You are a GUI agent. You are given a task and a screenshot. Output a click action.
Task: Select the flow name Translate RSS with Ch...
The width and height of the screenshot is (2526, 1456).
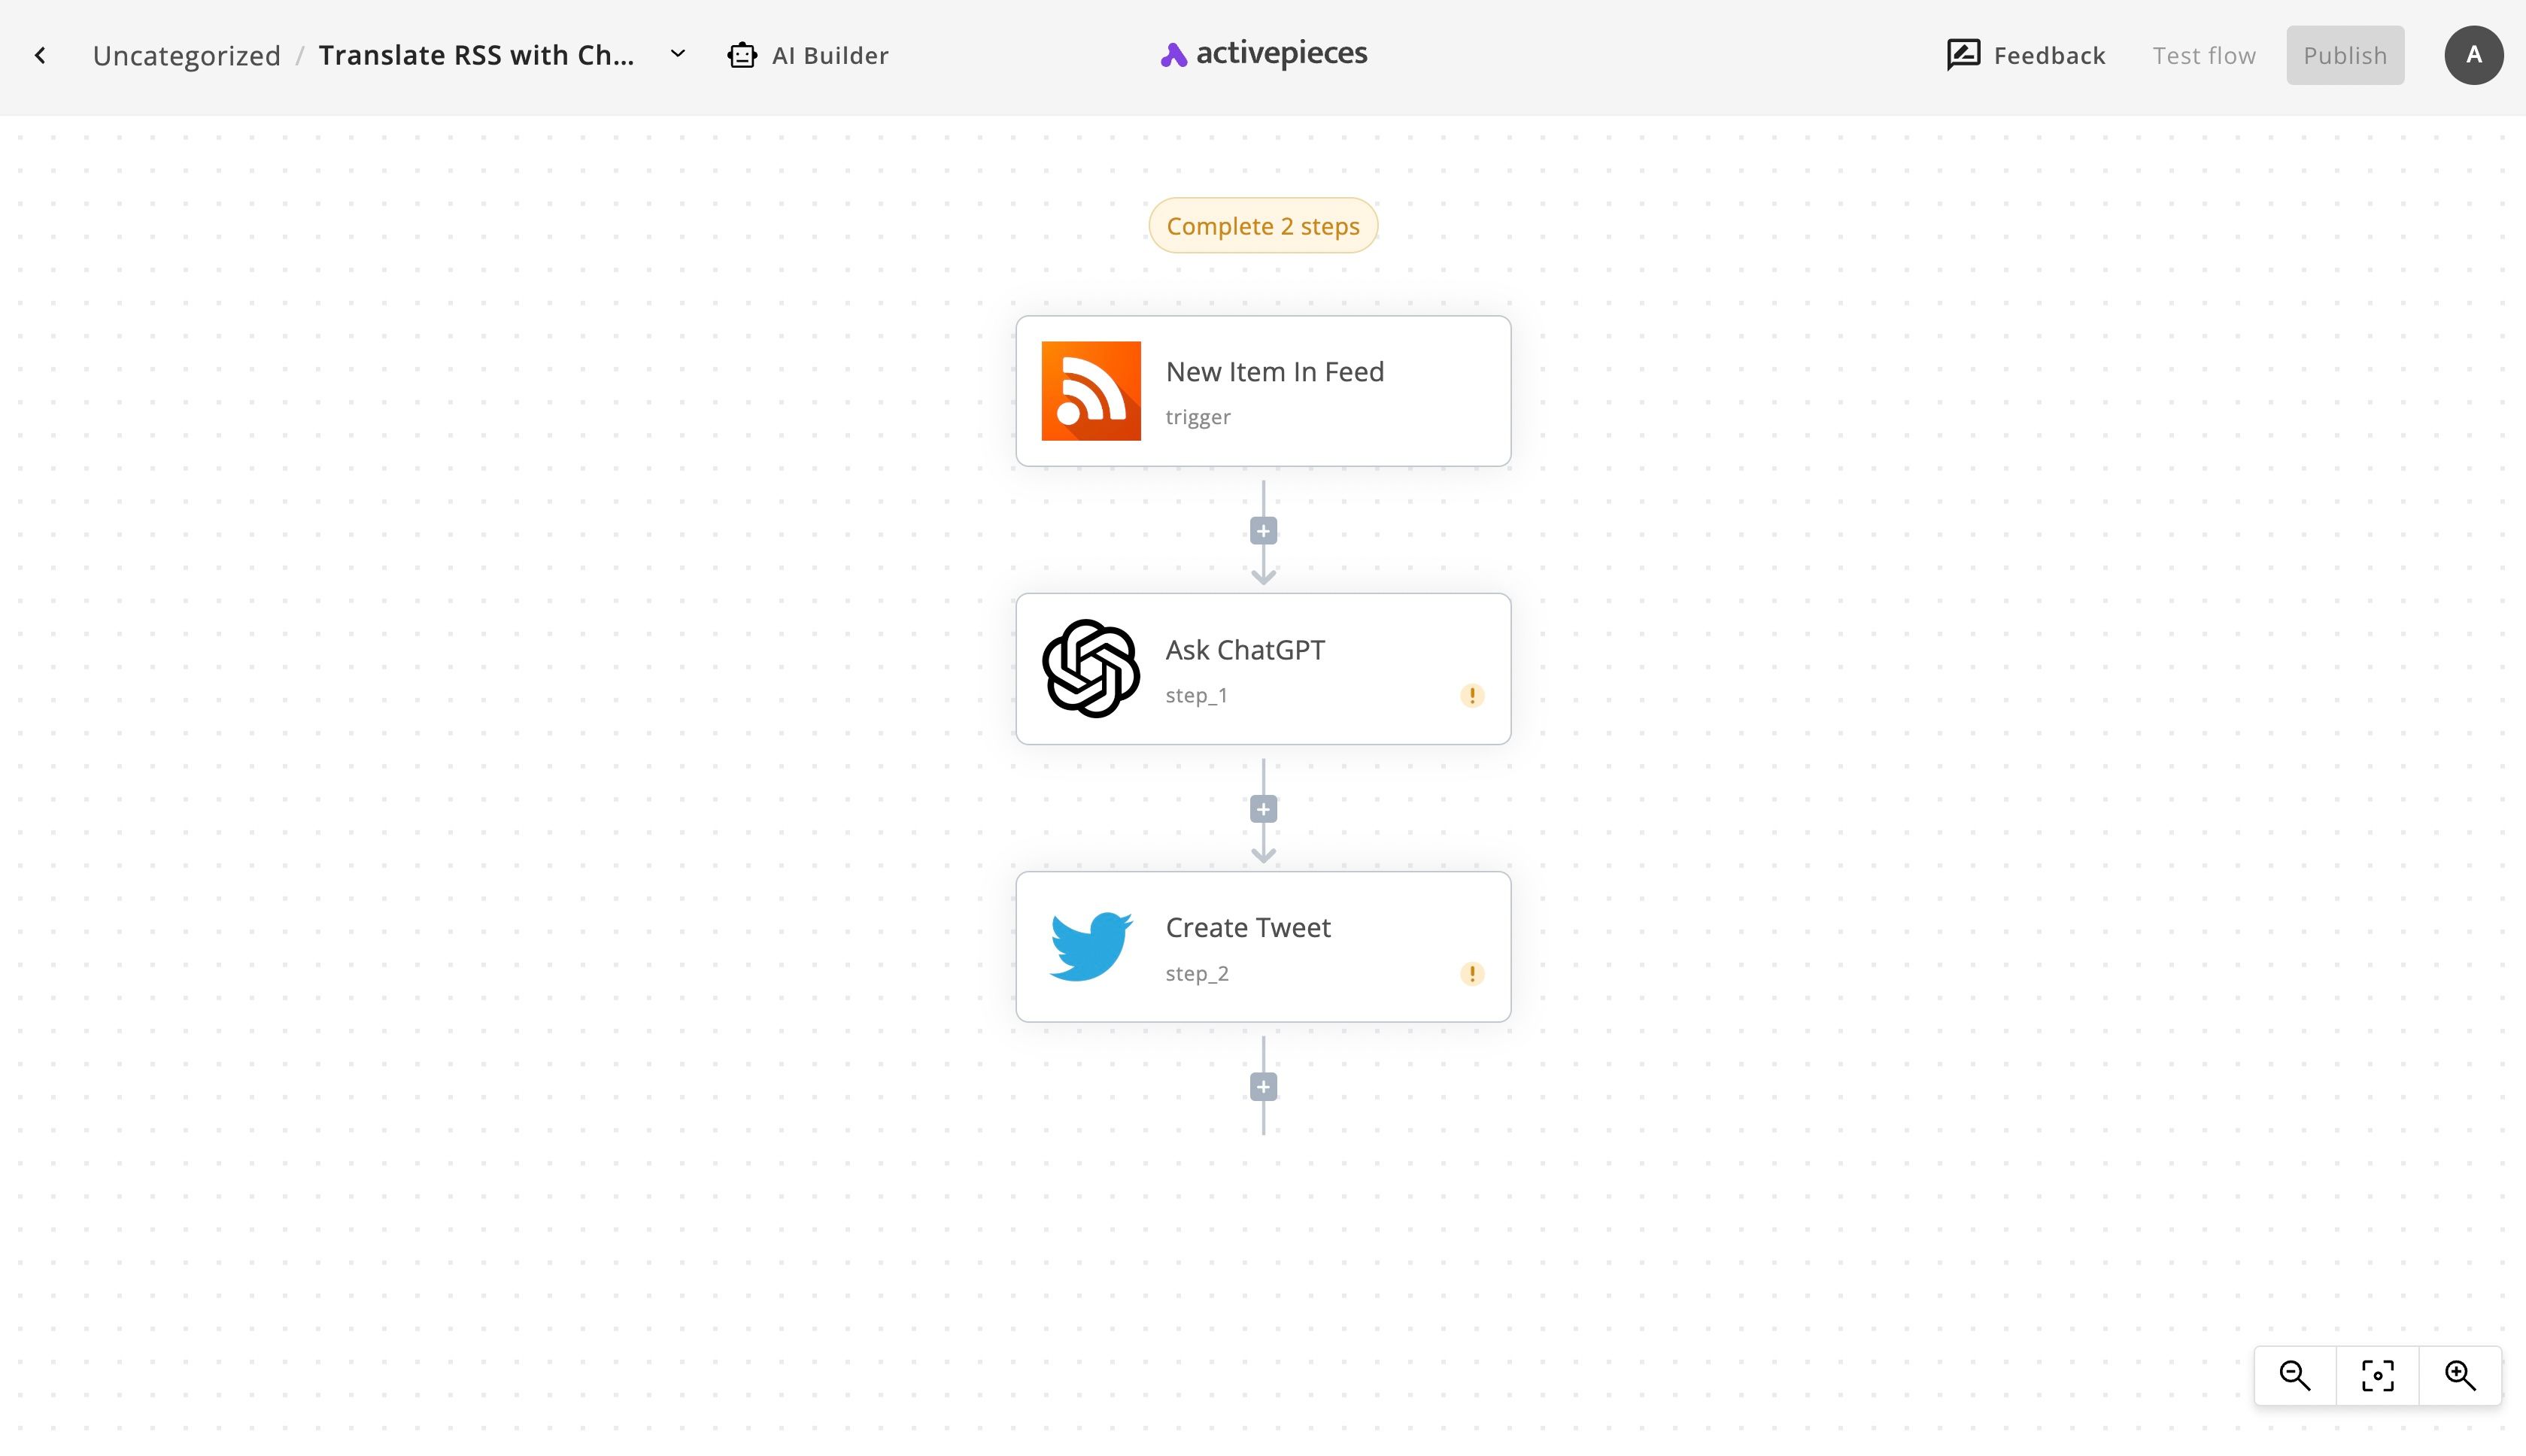[476, 55]
